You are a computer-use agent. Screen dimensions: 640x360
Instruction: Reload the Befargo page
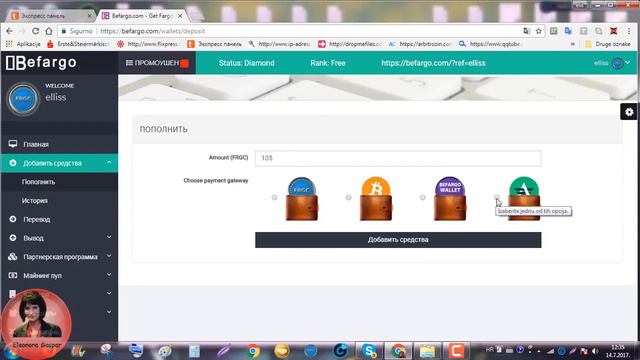tap(36, 31)
